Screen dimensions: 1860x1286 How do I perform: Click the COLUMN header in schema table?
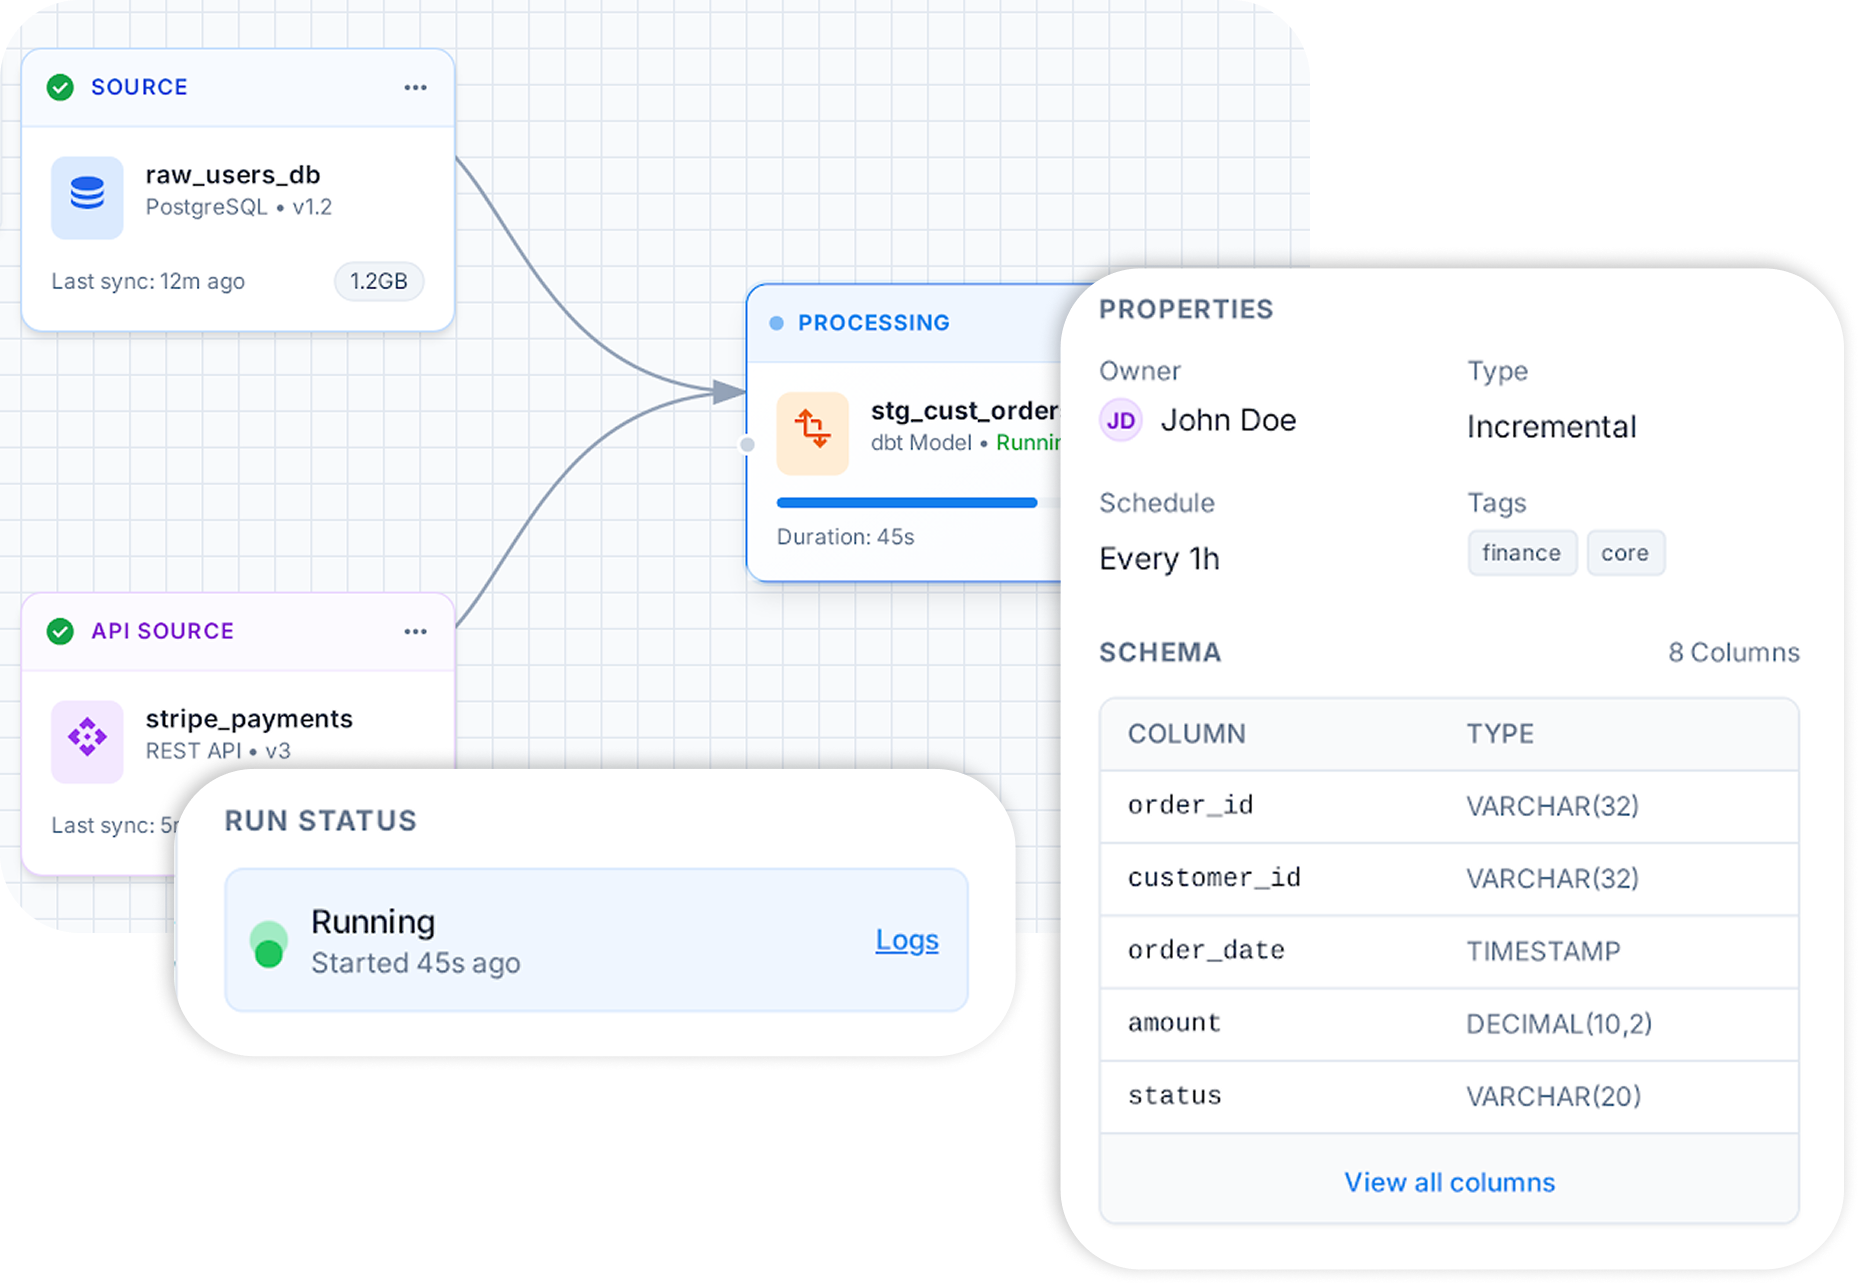[x=1186, y=734]
